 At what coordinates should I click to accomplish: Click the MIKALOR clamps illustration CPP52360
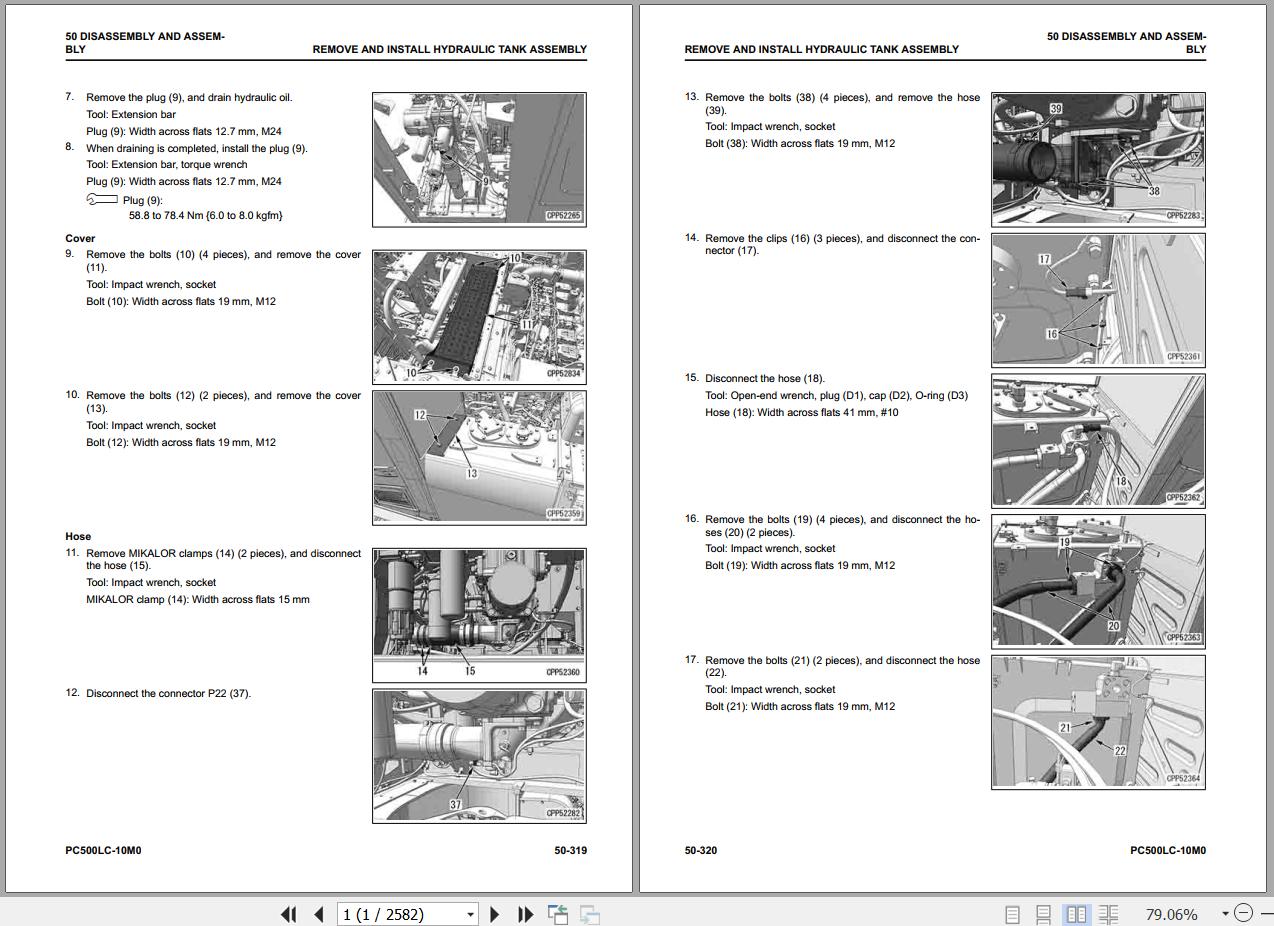[479, 615]
